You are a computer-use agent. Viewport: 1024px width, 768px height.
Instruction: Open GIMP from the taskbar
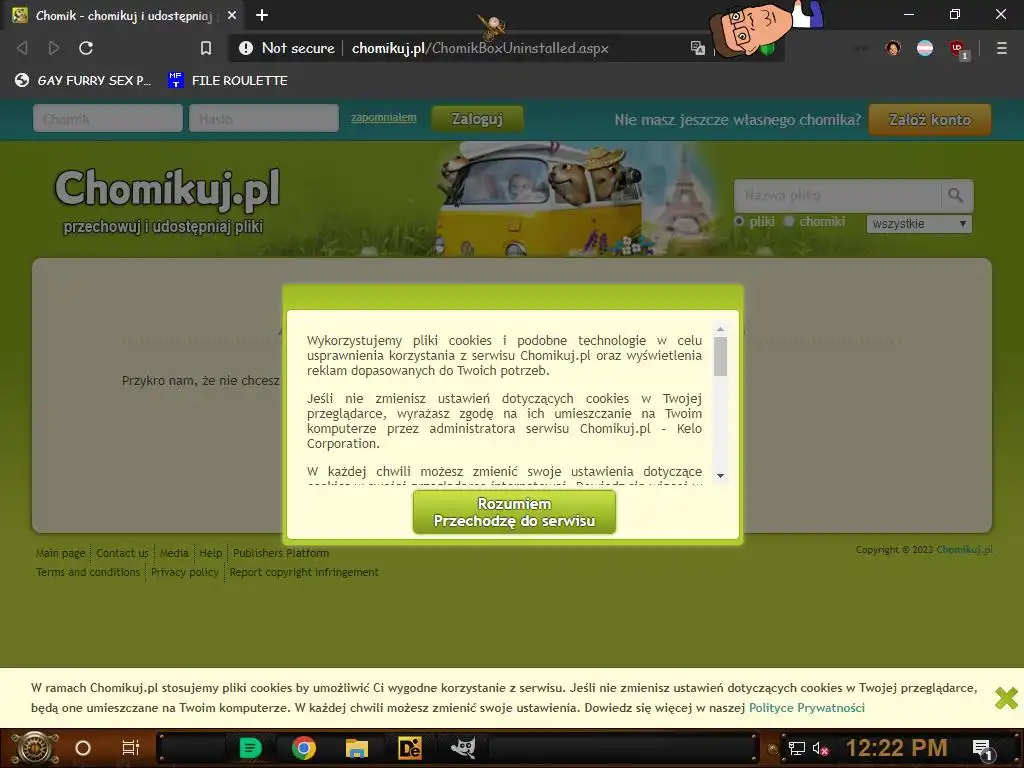(463, 748)
